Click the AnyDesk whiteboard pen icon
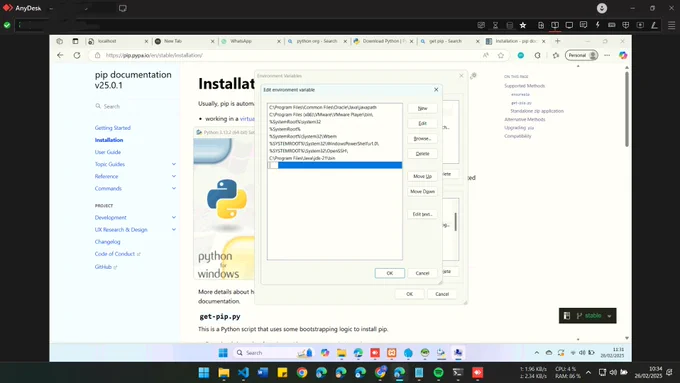This screenshot has width=680, height=383. 654,25
